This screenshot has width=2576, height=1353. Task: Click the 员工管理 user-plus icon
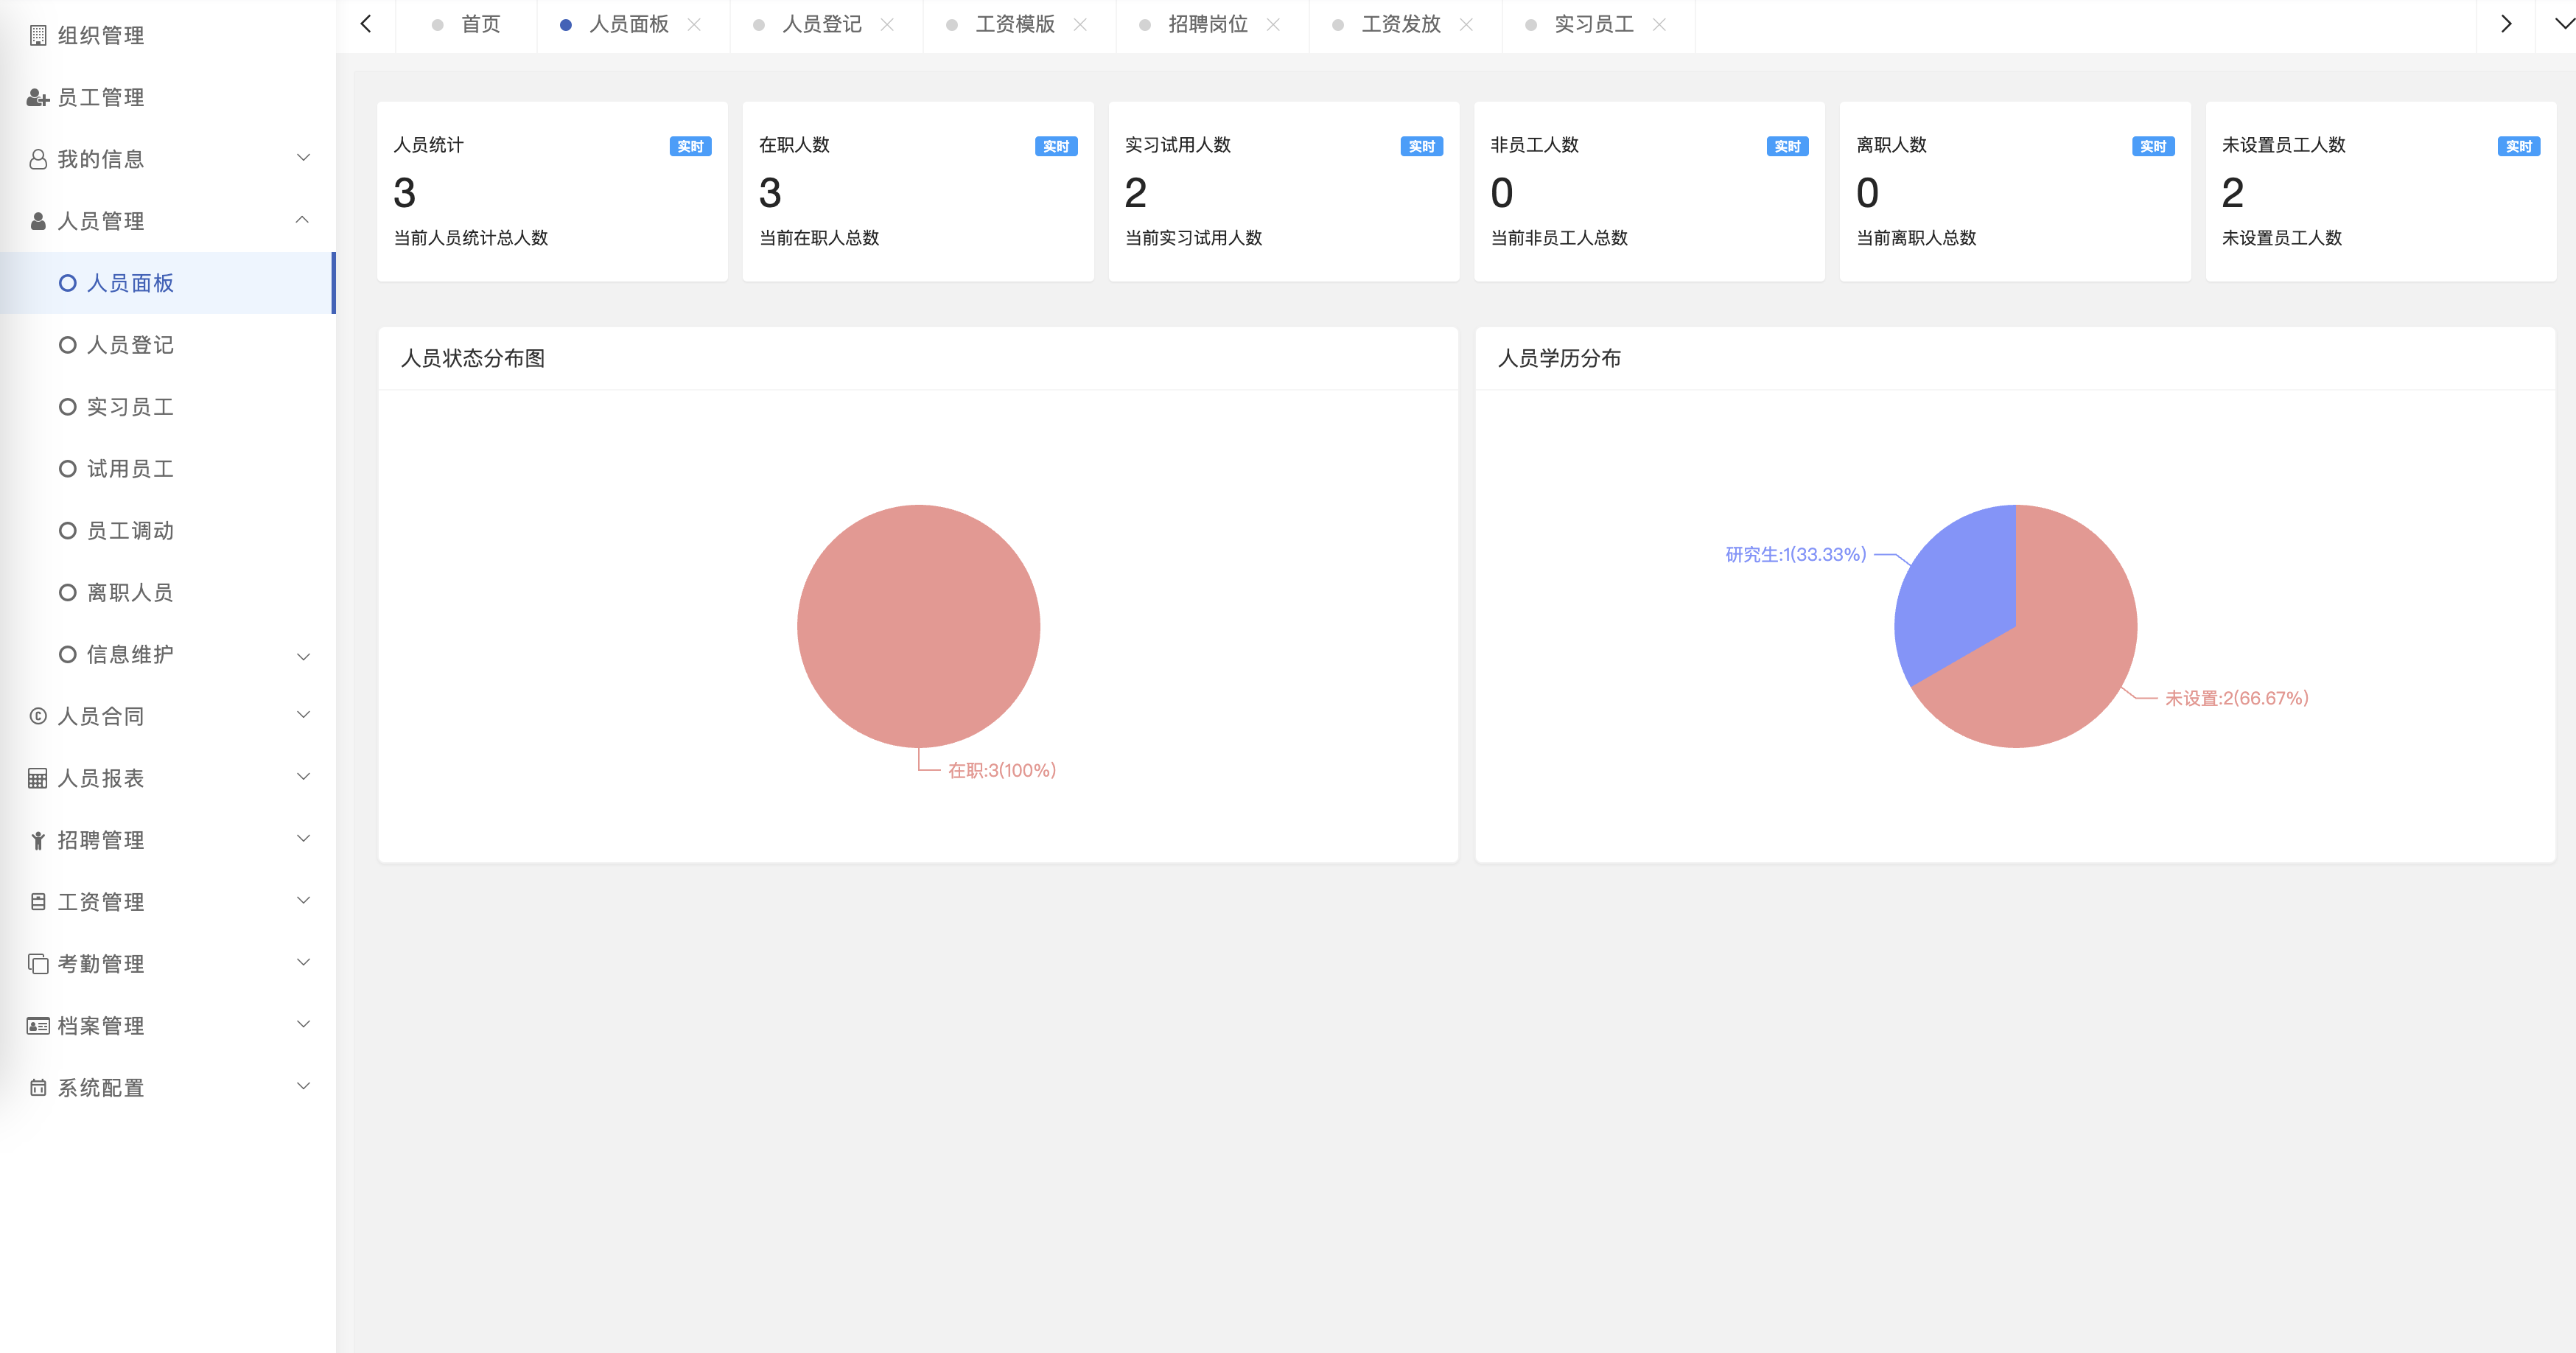pos(38,98)
